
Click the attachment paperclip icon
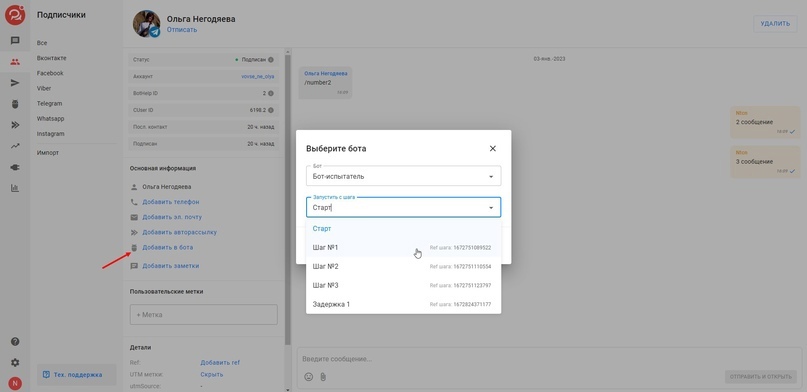click(x=323, y=377)
